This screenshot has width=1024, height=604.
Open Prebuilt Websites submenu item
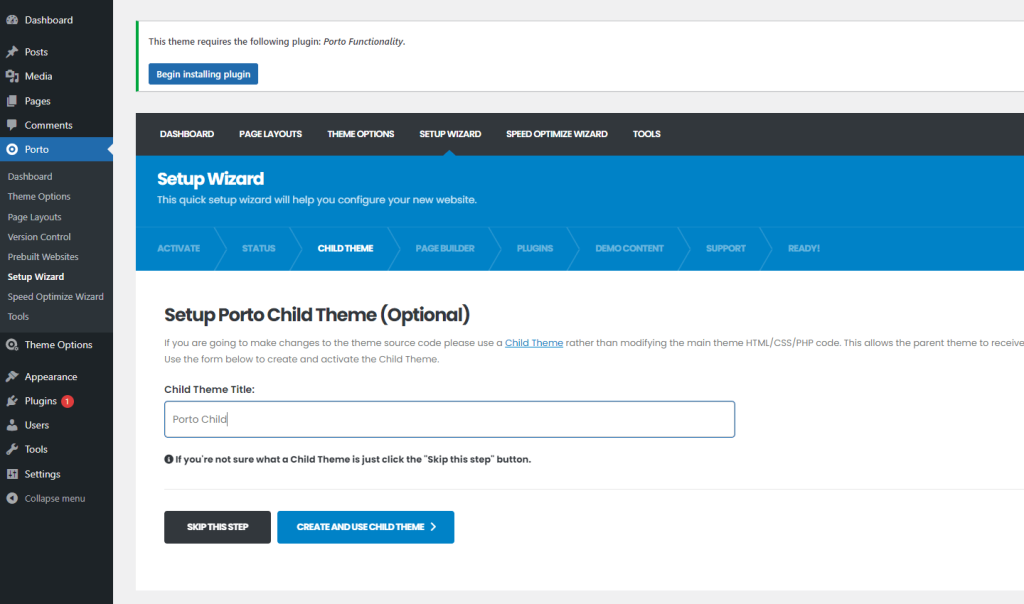pyautogui.click(x=43, y=257)
